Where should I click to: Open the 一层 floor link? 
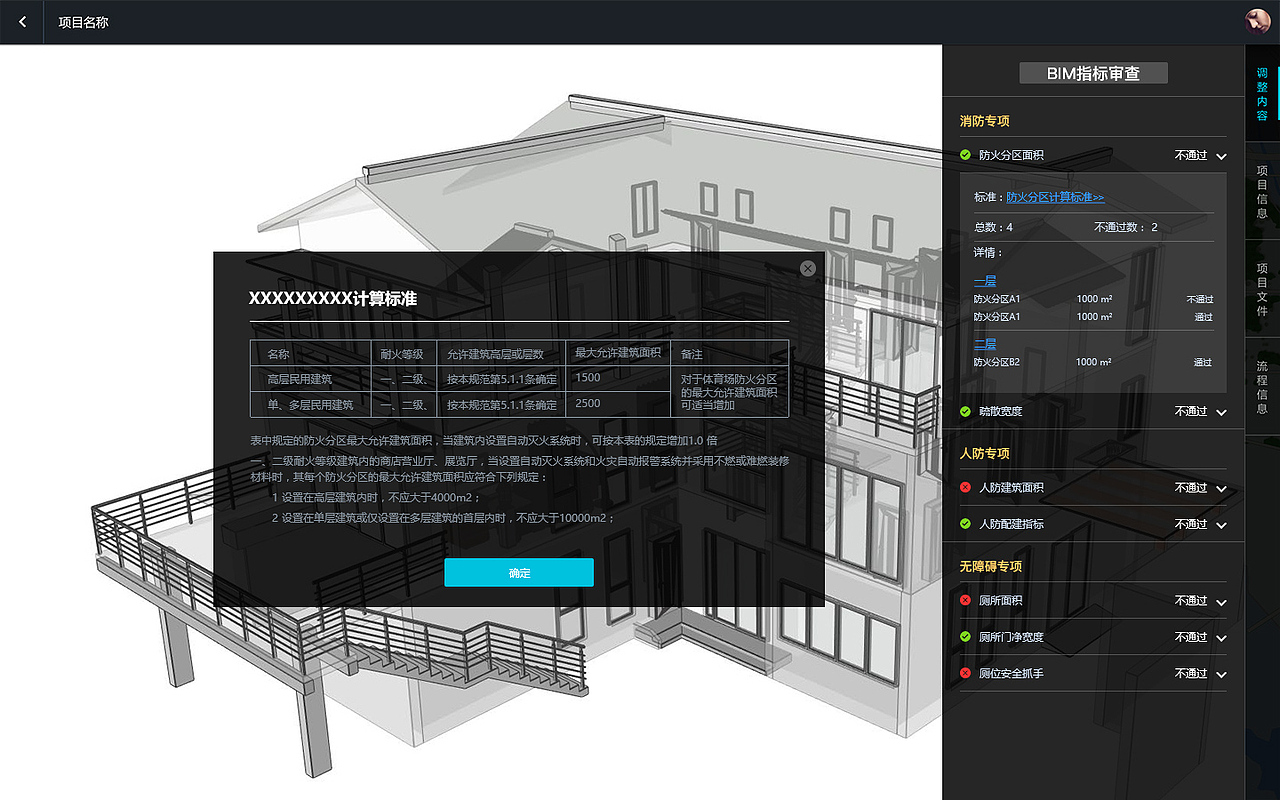[985, 281]
